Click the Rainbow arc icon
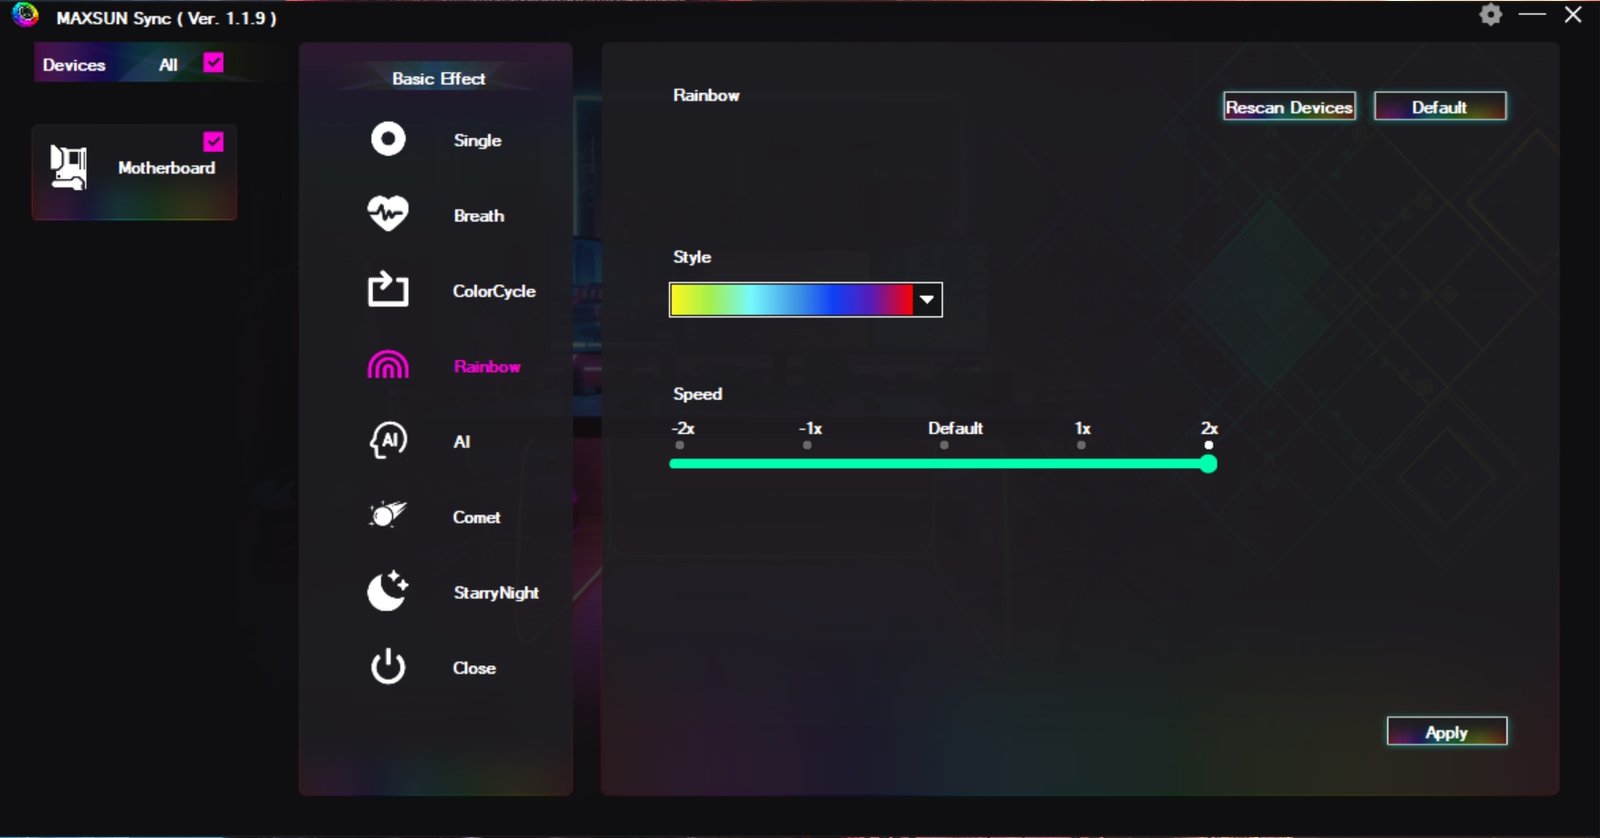Image resolution: width=1600 pixels, height=838 pixels. (x=388, y=365)
